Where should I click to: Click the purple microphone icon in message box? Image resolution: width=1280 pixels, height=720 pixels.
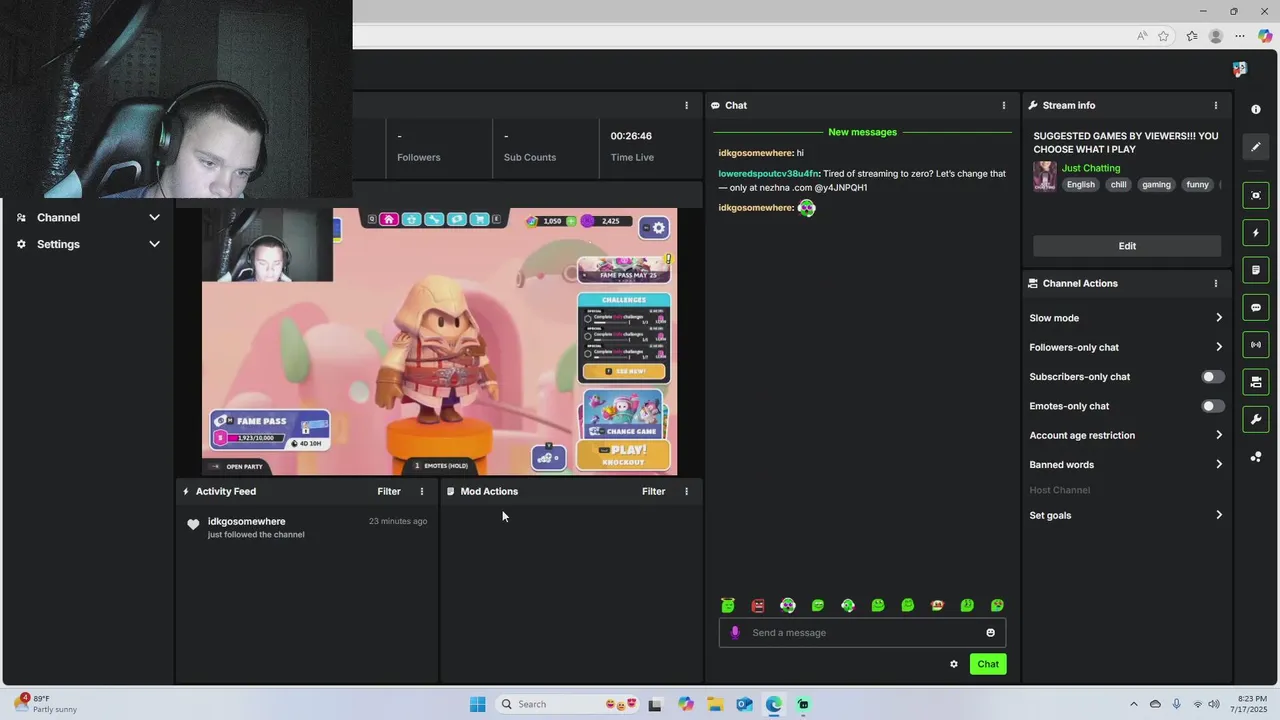[x=735, y=632]
